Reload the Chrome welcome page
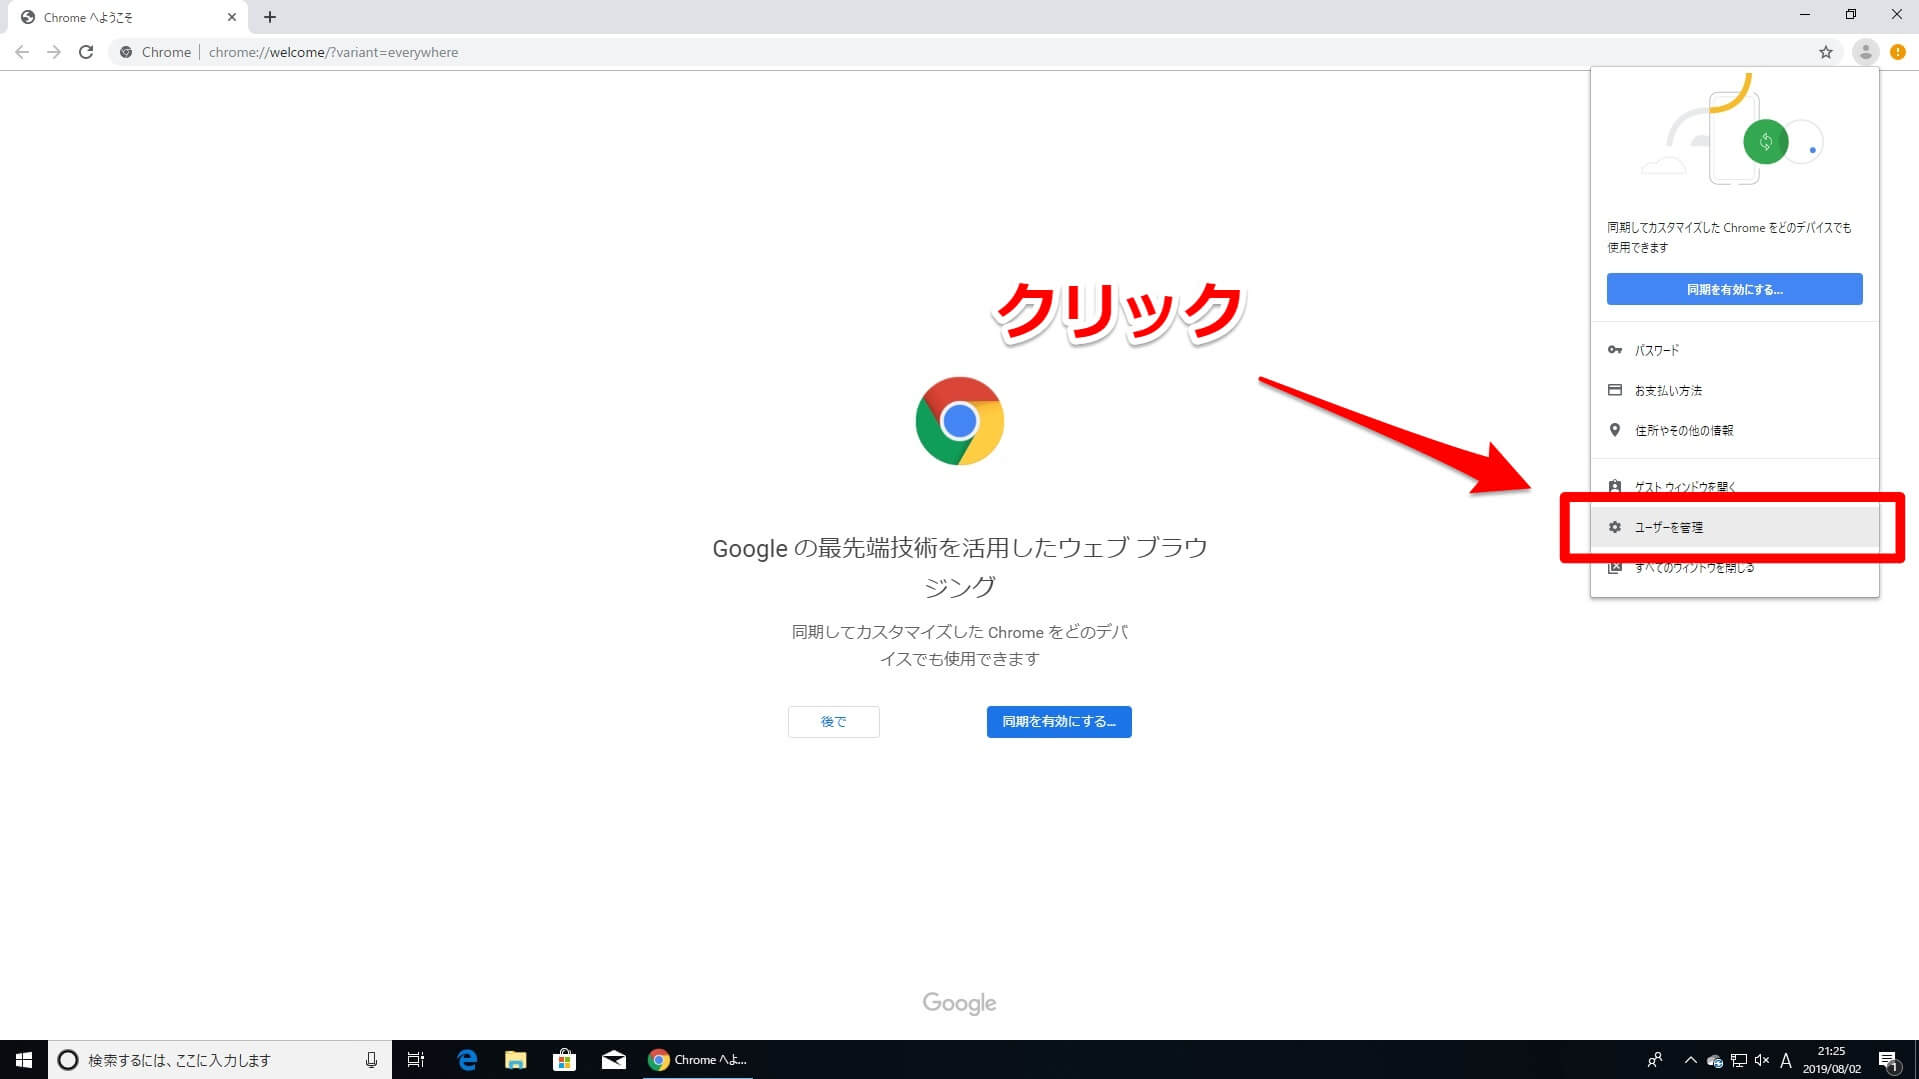The image size is (1919, 1079). pos(86,52)
